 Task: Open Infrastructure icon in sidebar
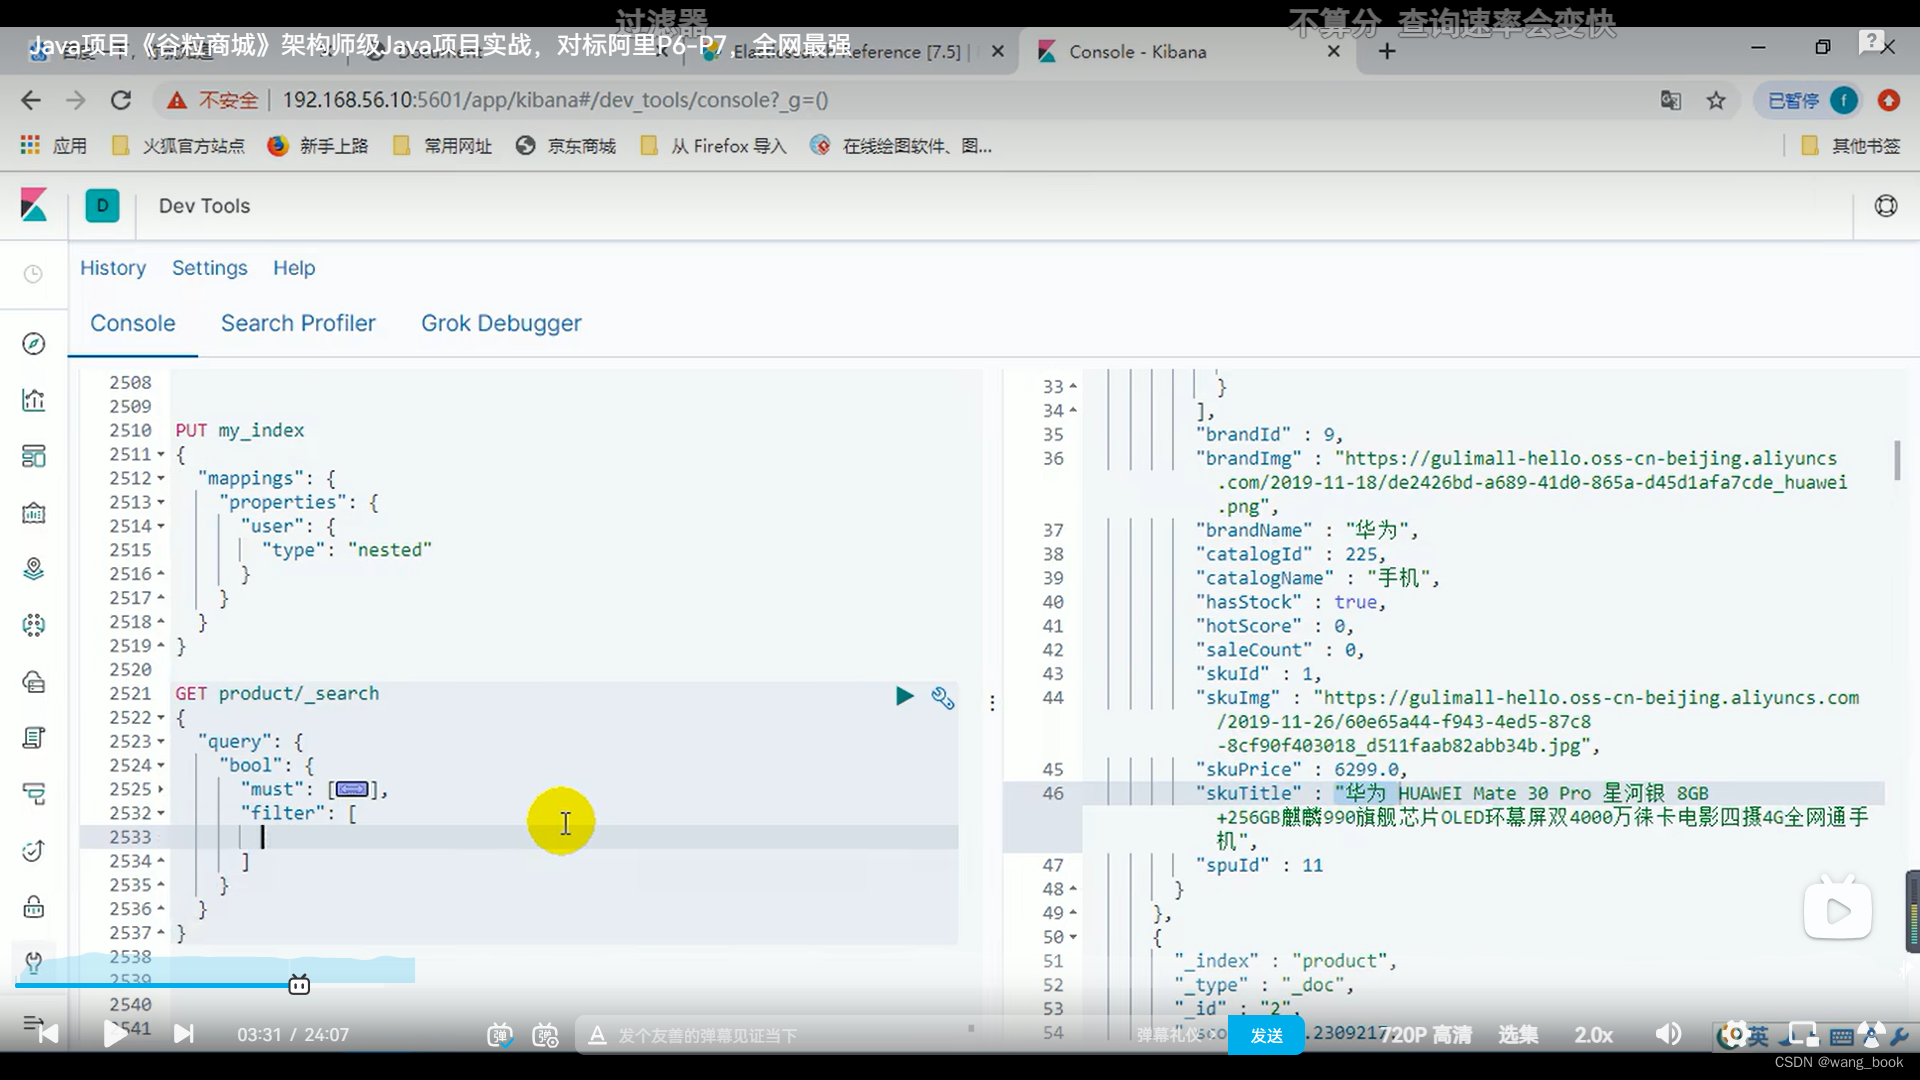click(33, 682)
